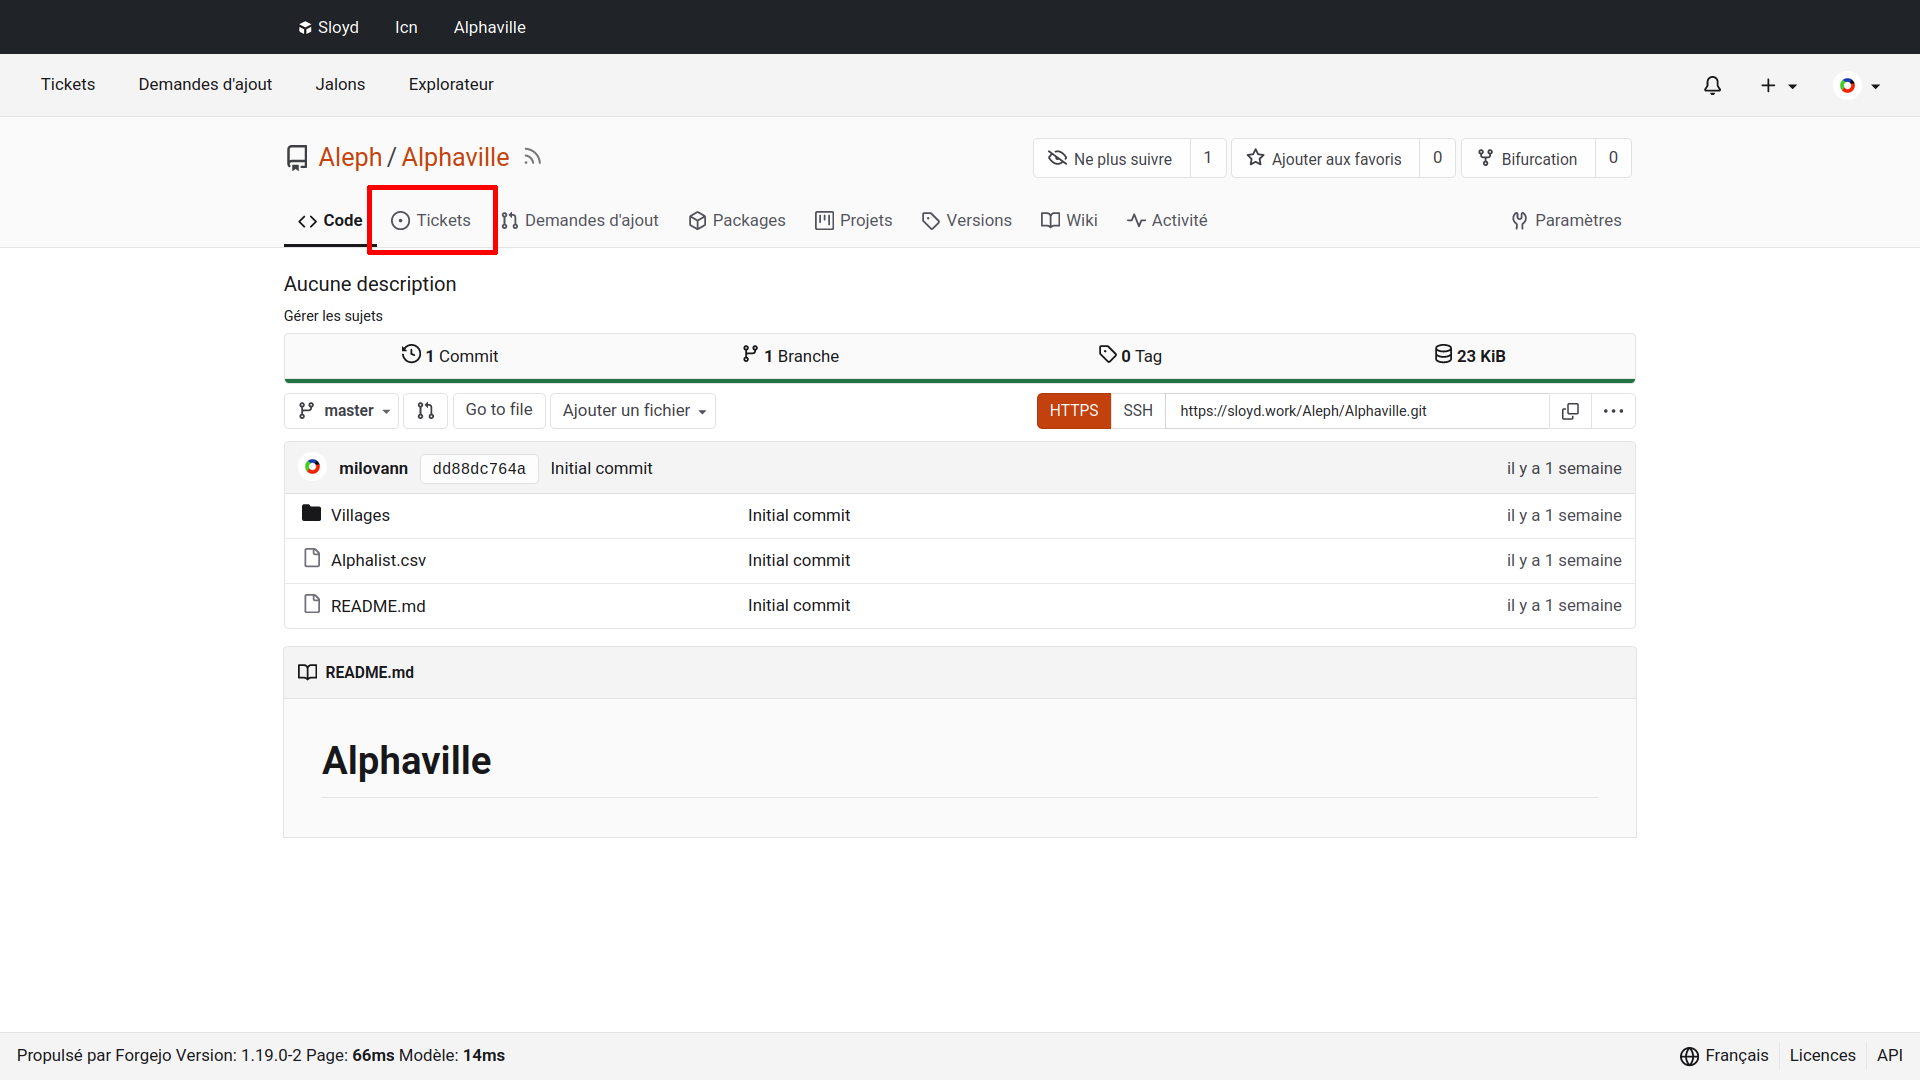Viewport: 1920px width, 1080px height.
Task: Open the Villages folder
Action: click(x=360, y=515)
